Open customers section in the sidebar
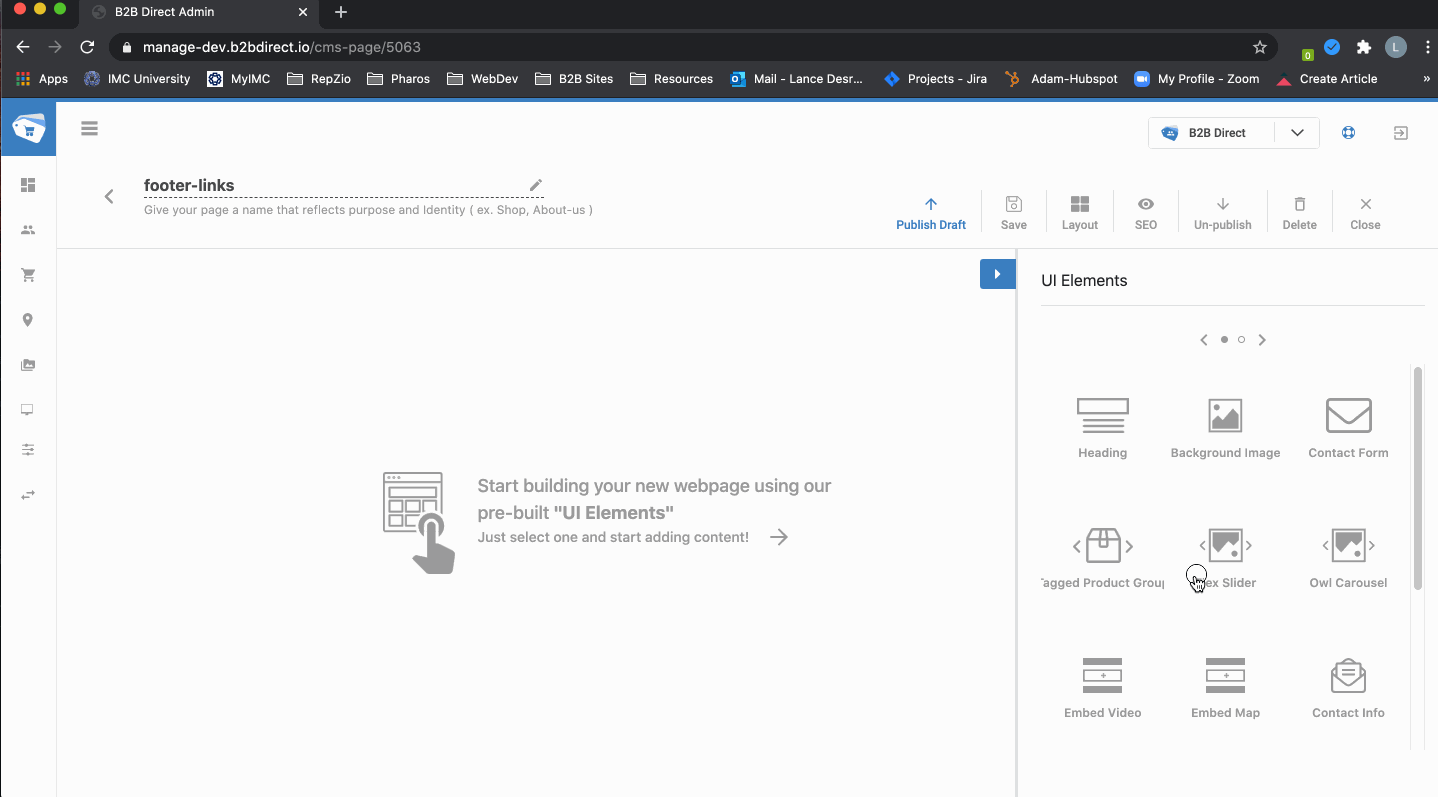Viewport: 1438px width, 797px height. tap(28, 230)
